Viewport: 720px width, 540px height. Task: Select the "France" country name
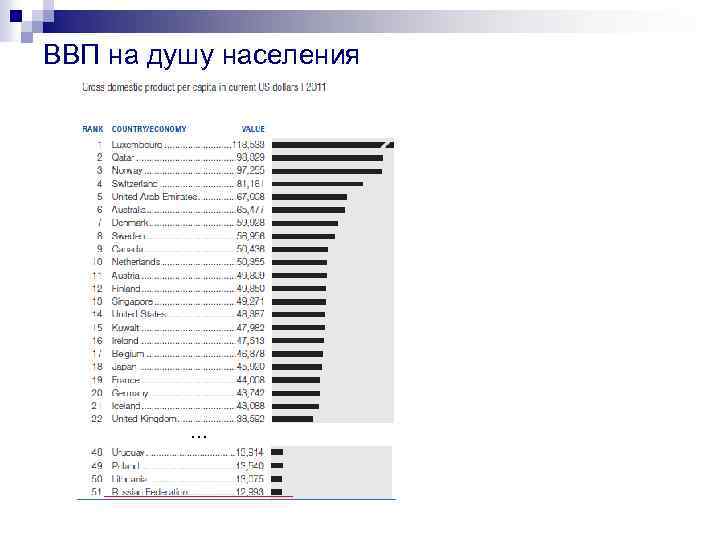126,380
